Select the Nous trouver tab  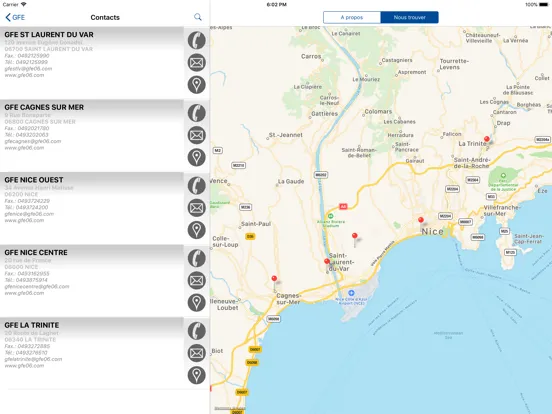point(409,17)
